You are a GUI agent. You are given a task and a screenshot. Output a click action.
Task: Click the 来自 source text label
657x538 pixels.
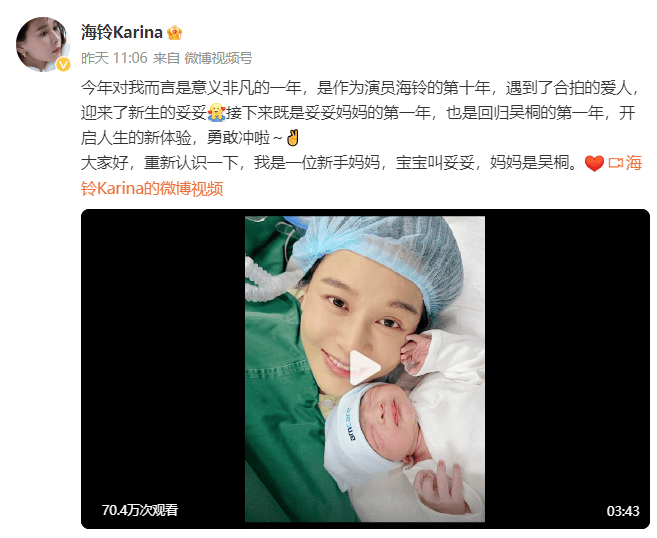(166, 58)
